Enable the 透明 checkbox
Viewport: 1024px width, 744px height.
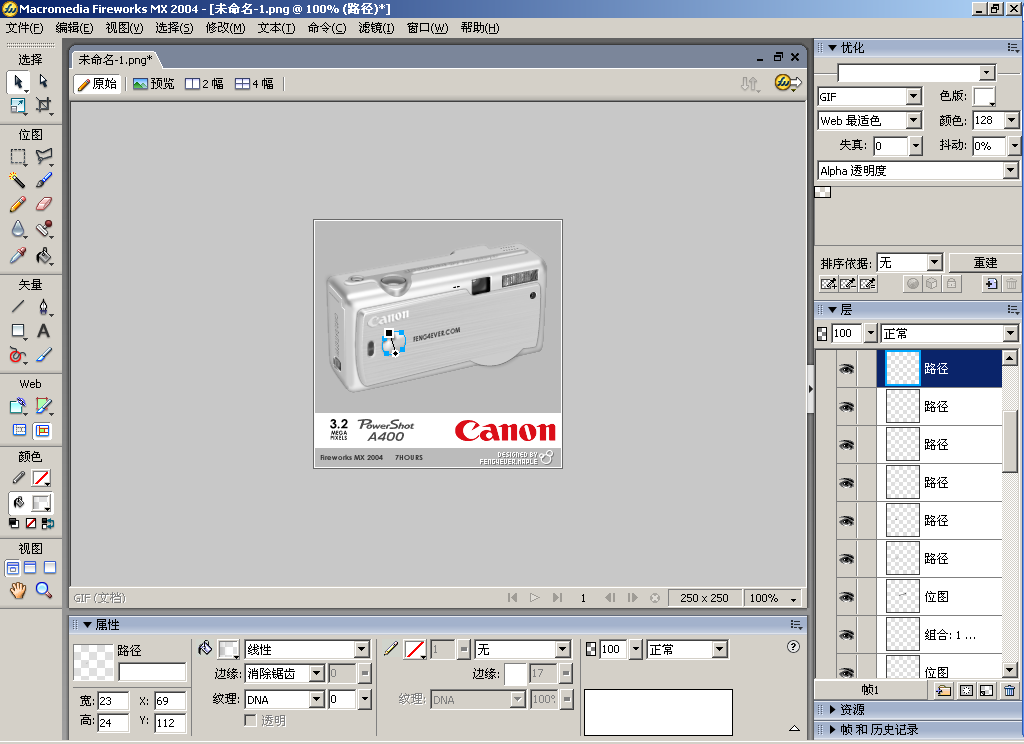[x=250, y=720]
